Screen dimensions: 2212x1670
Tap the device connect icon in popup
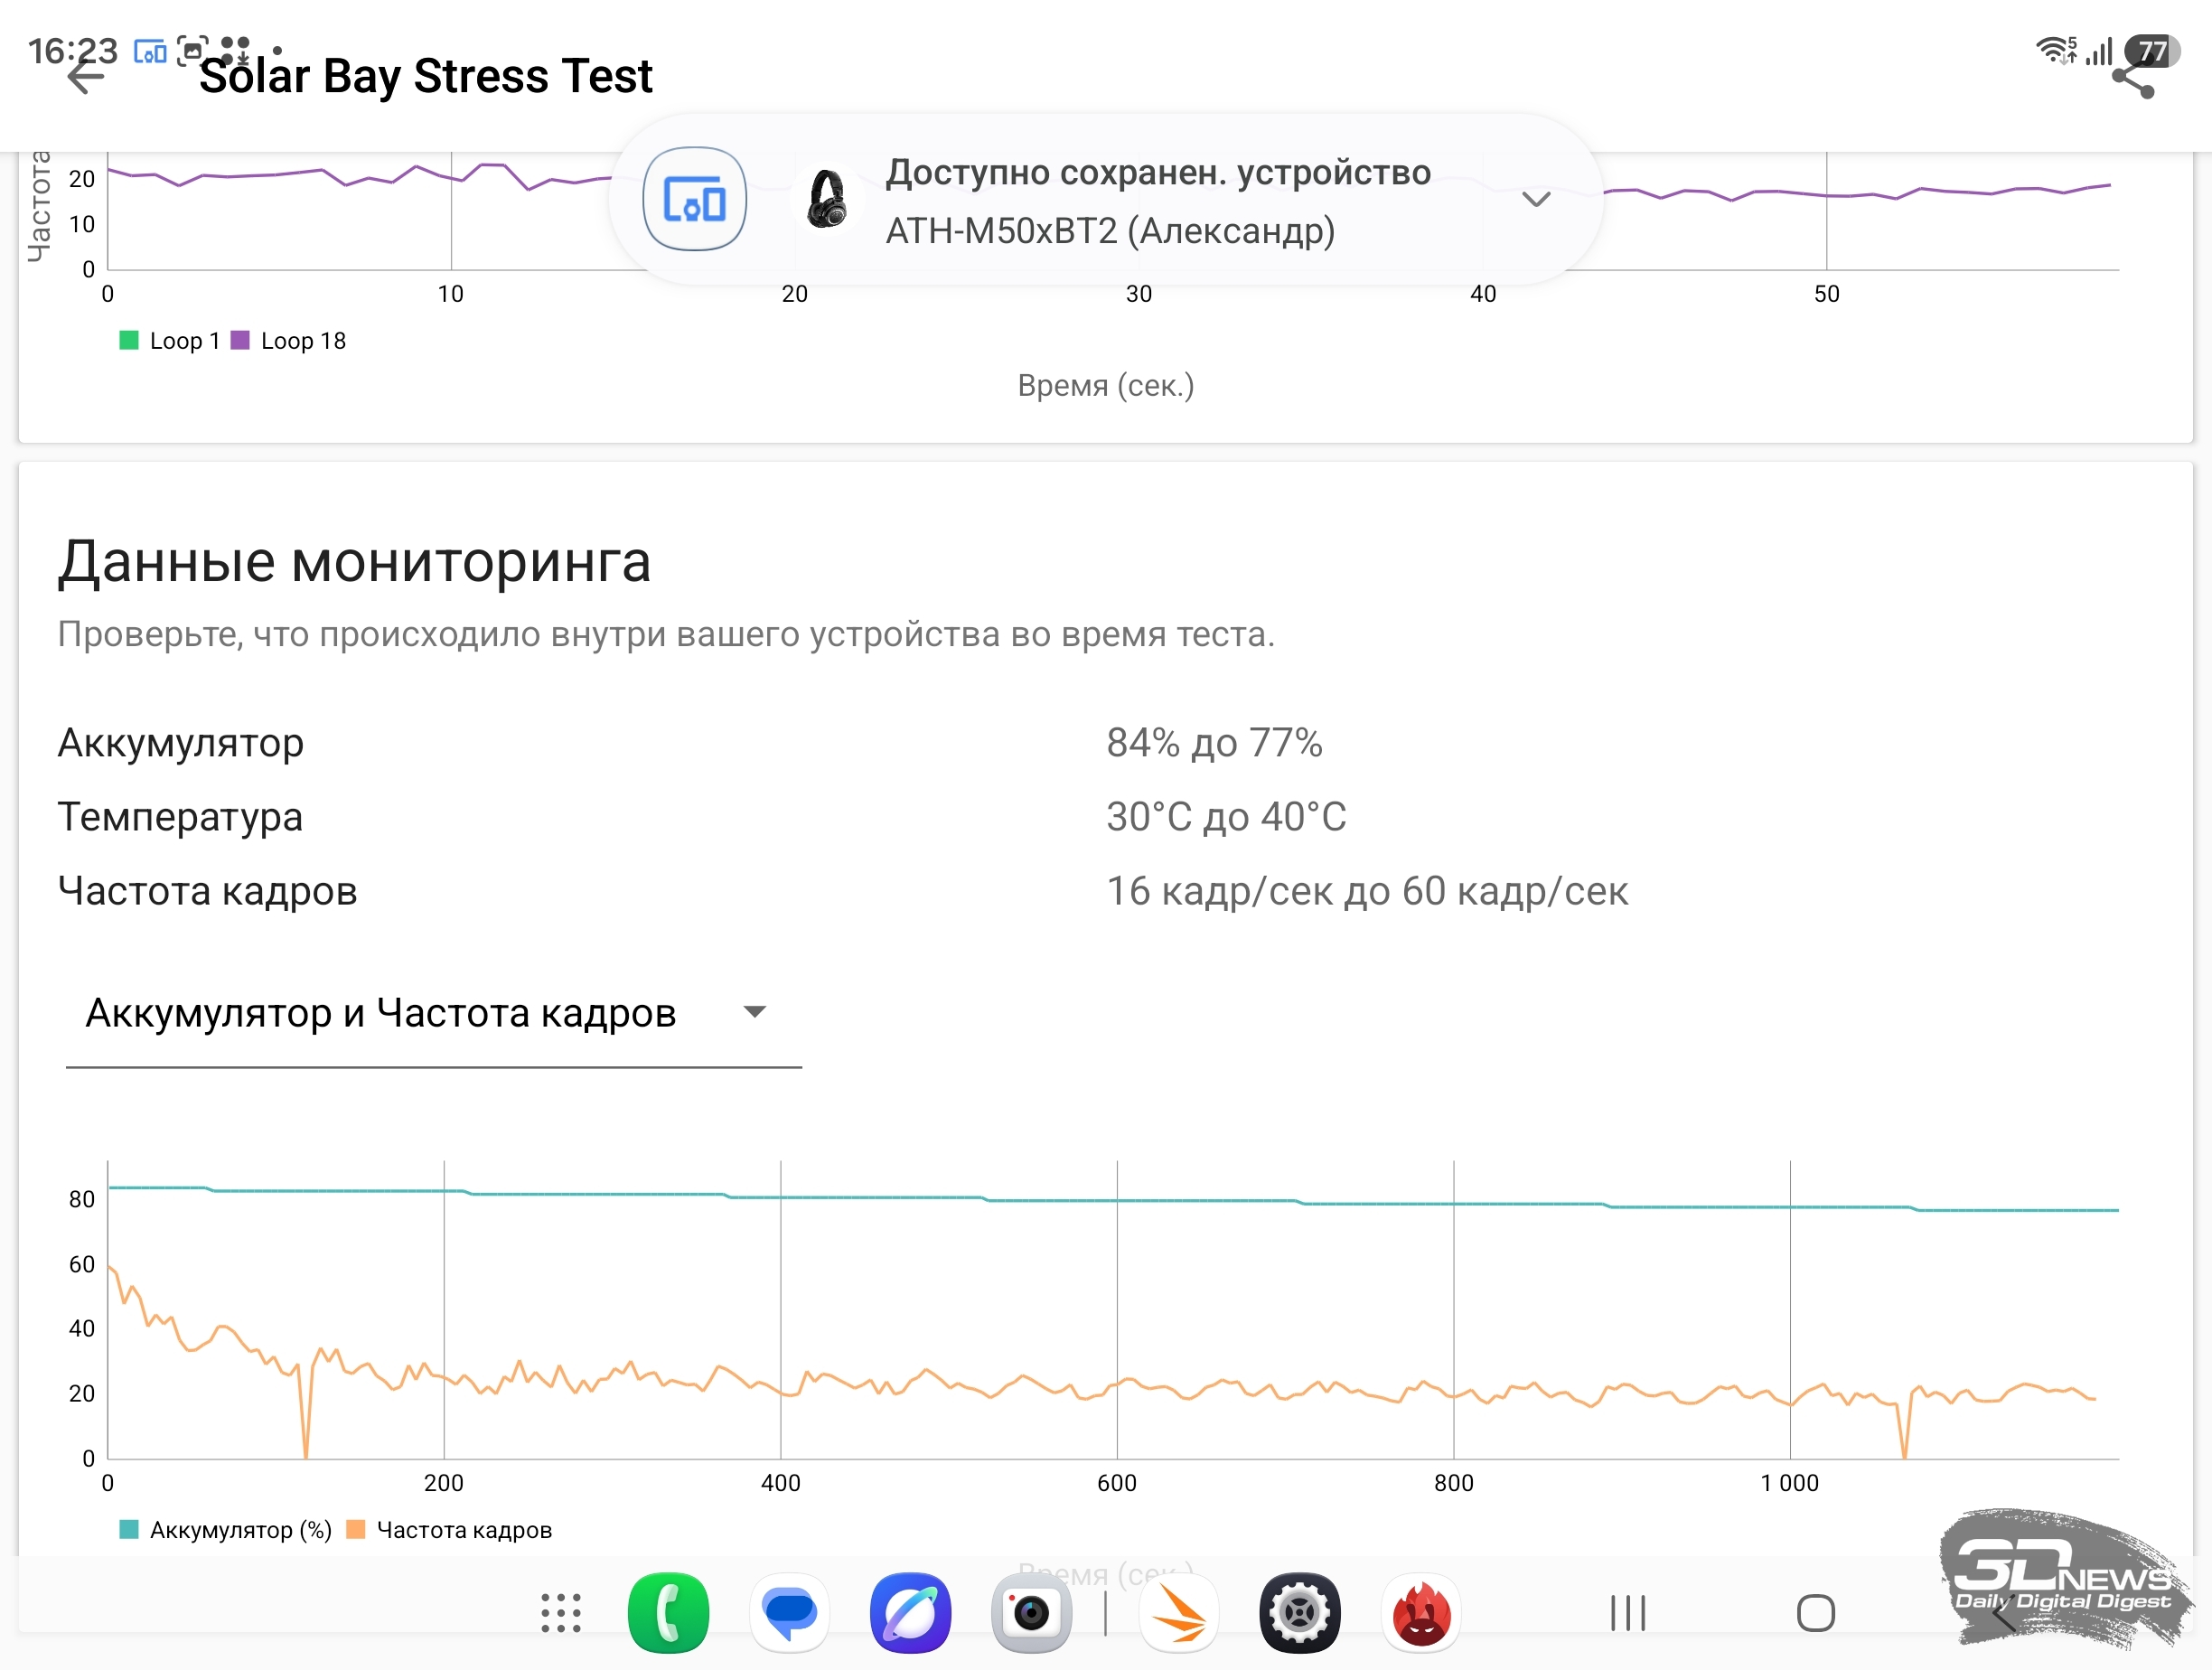(x=694, y=199)
